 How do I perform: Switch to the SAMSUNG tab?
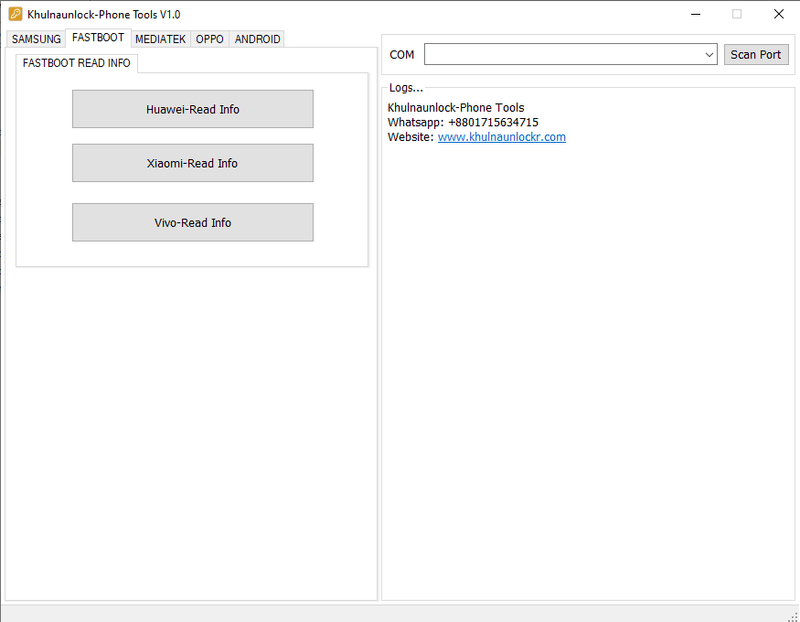pyautogui.click(x=36, y=39)
